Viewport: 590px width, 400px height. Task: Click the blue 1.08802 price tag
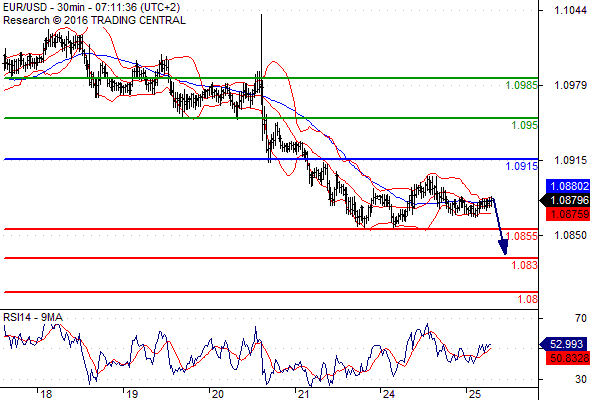[568, 186]
